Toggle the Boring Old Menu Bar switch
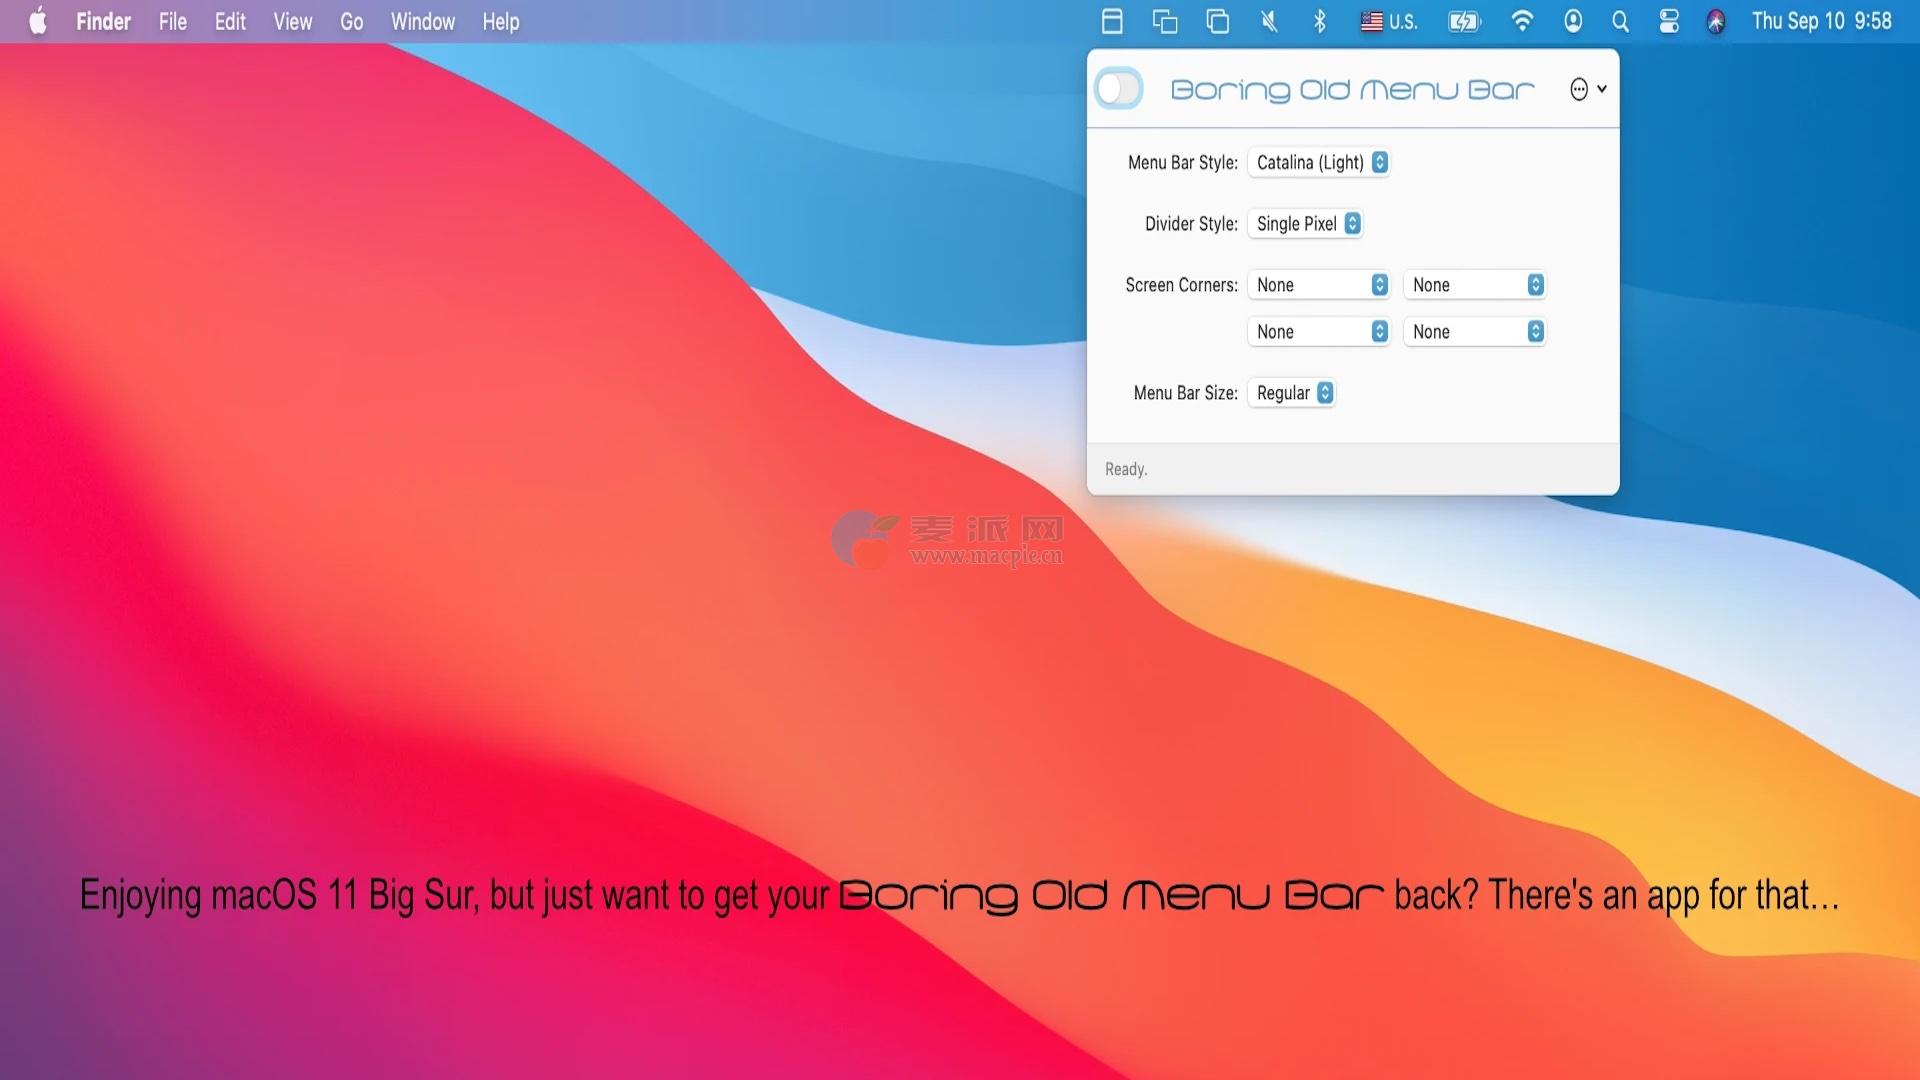The height and width of the screenshot is (1080, 1920). click(1118, 88)
